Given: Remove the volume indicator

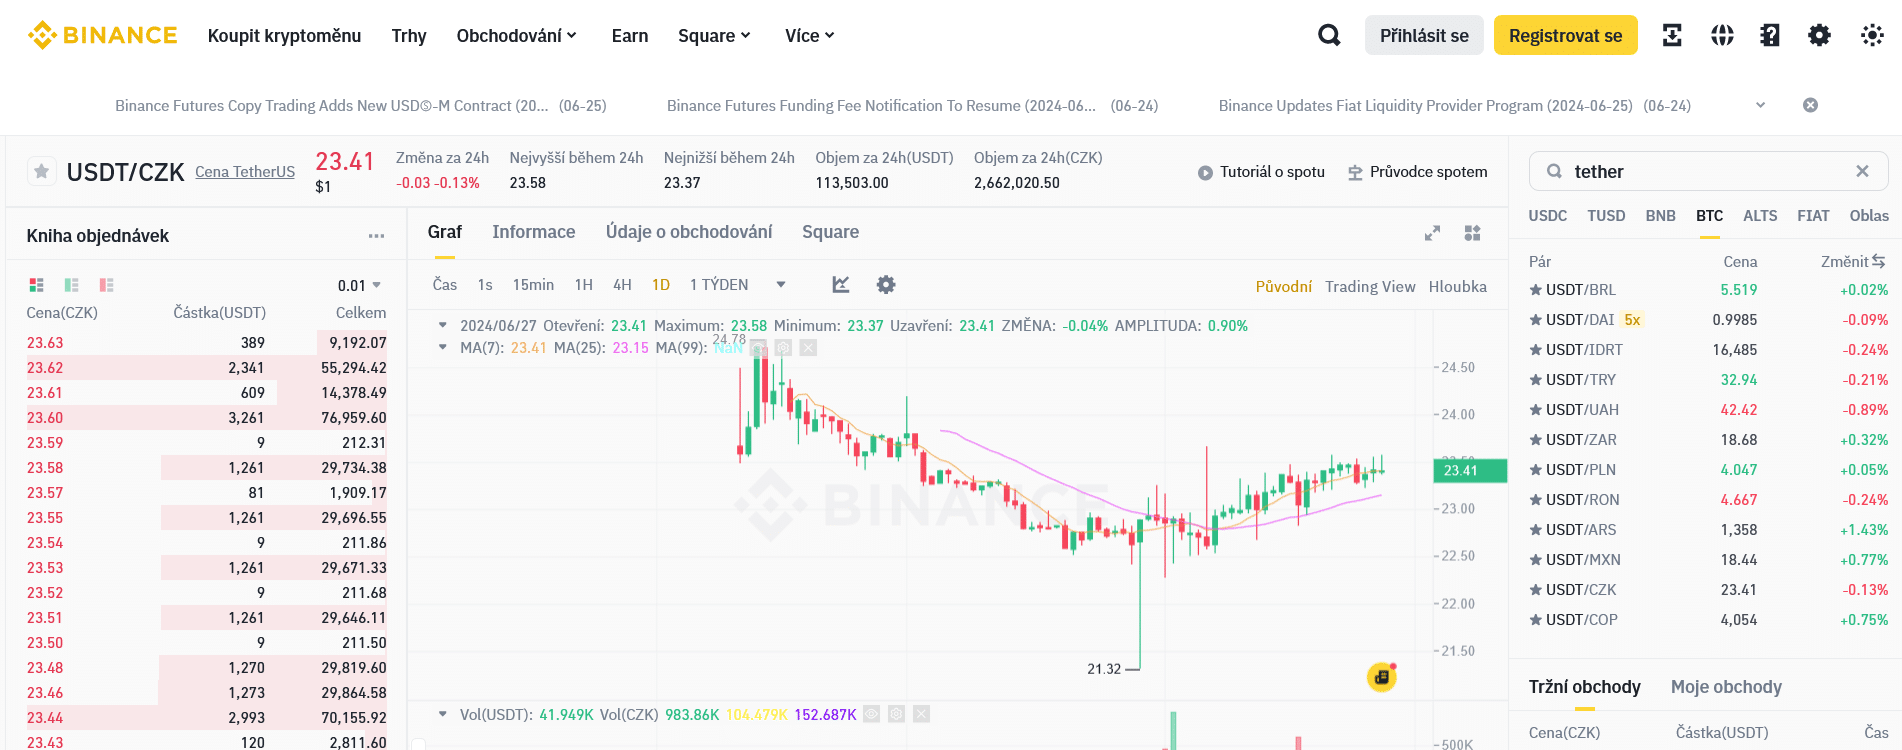Looking at the screenshot, I should coord(922,714).
